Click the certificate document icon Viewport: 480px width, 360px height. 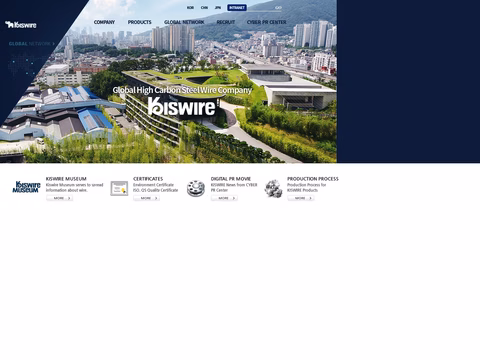pyautogui.click(x=119, y=188)
